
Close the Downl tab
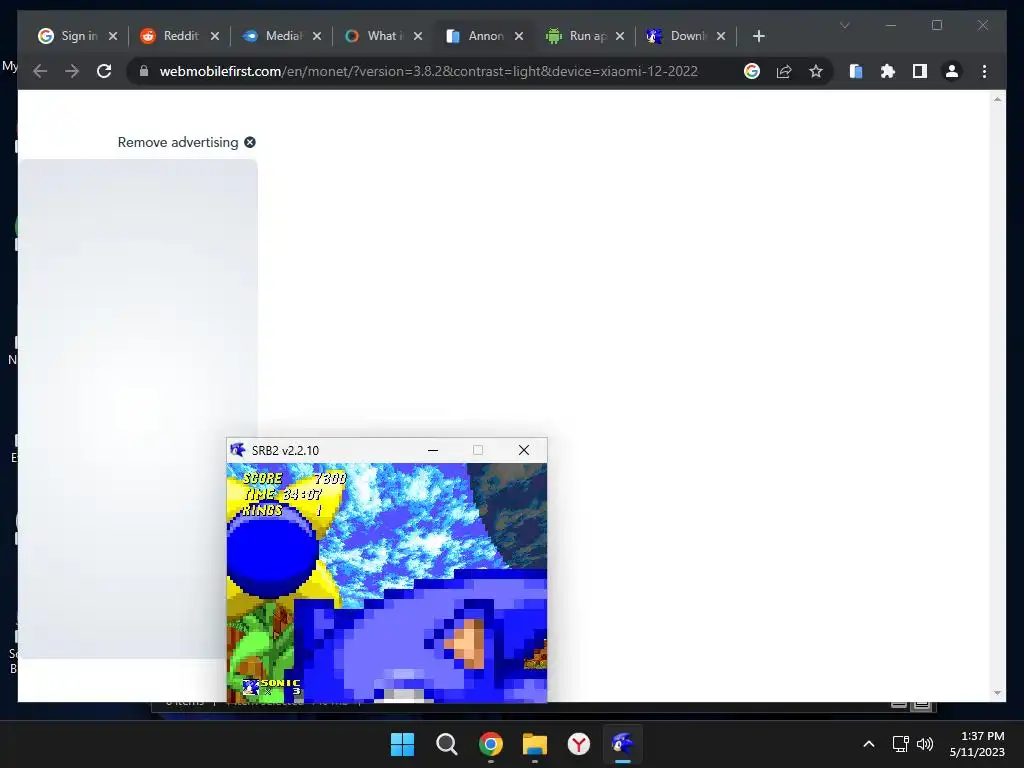[x=721, y=36]
